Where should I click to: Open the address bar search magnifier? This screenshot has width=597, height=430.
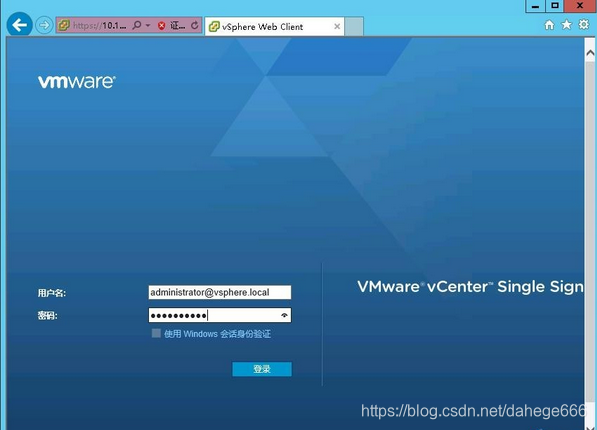[x=136, y=26]
